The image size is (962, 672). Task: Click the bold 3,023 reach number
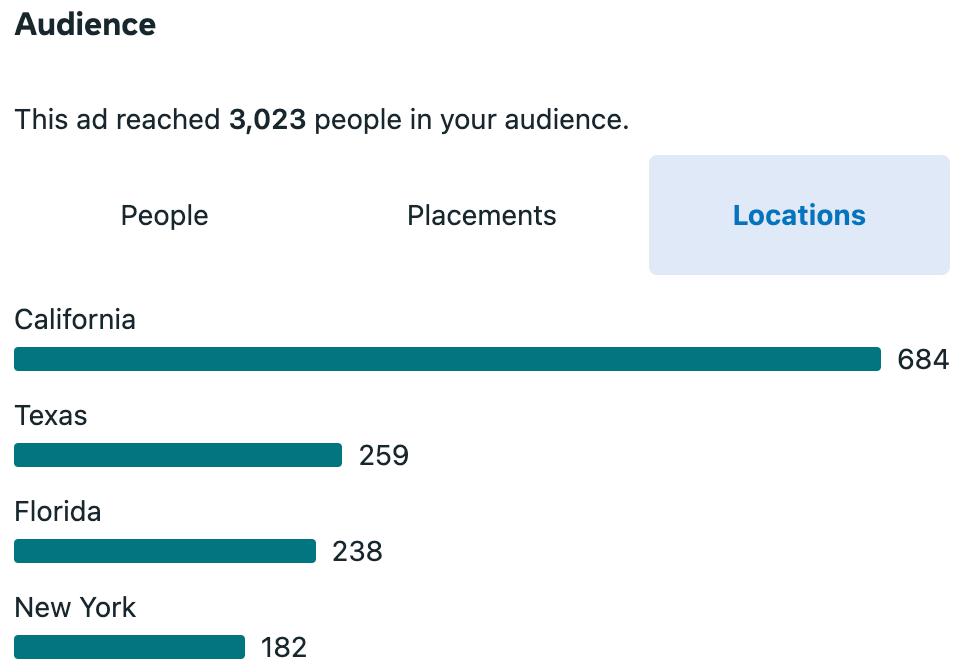point(267,119)
